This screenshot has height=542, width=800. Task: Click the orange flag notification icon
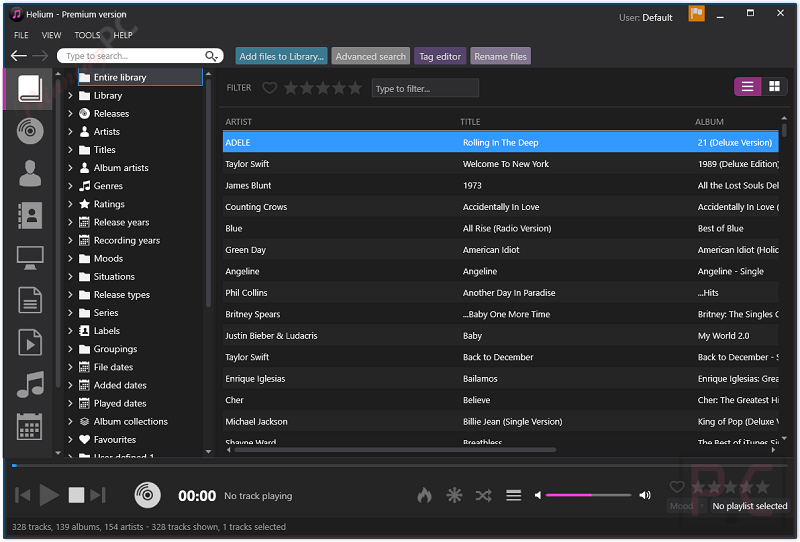[696, 14]
